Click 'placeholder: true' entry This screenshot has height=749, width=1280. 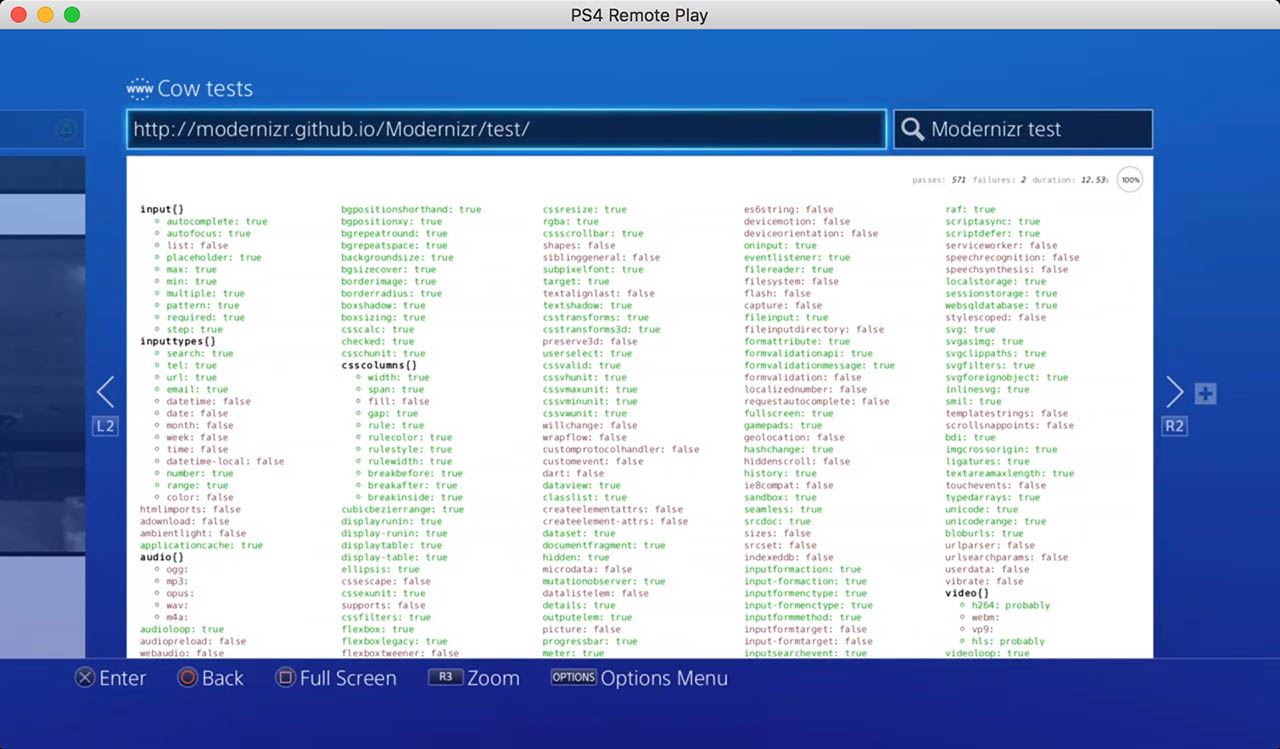214,258
